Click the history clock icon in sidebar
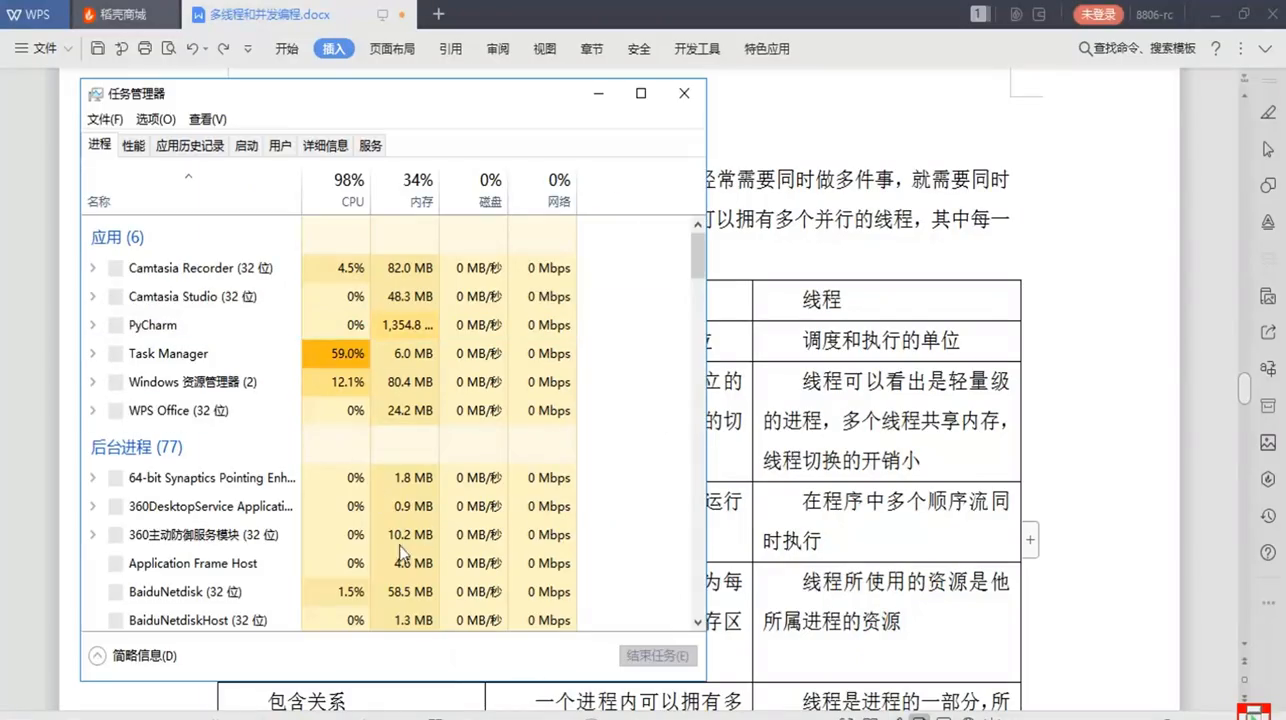 tap(1268, 516)
